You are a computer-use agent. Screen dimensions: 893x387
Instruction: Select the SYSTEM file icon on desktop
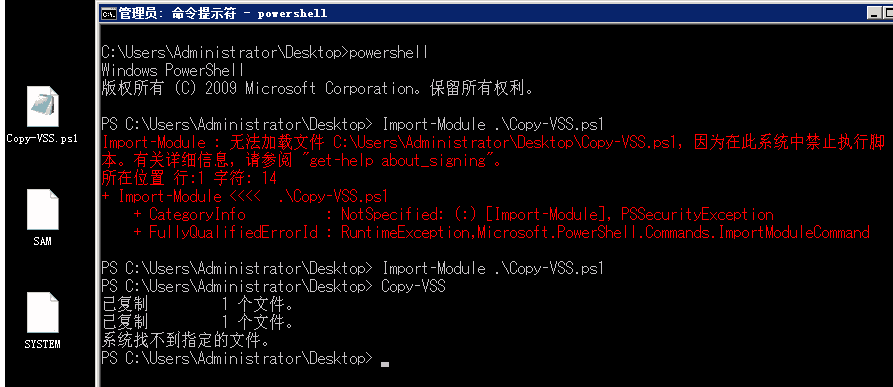43,312
